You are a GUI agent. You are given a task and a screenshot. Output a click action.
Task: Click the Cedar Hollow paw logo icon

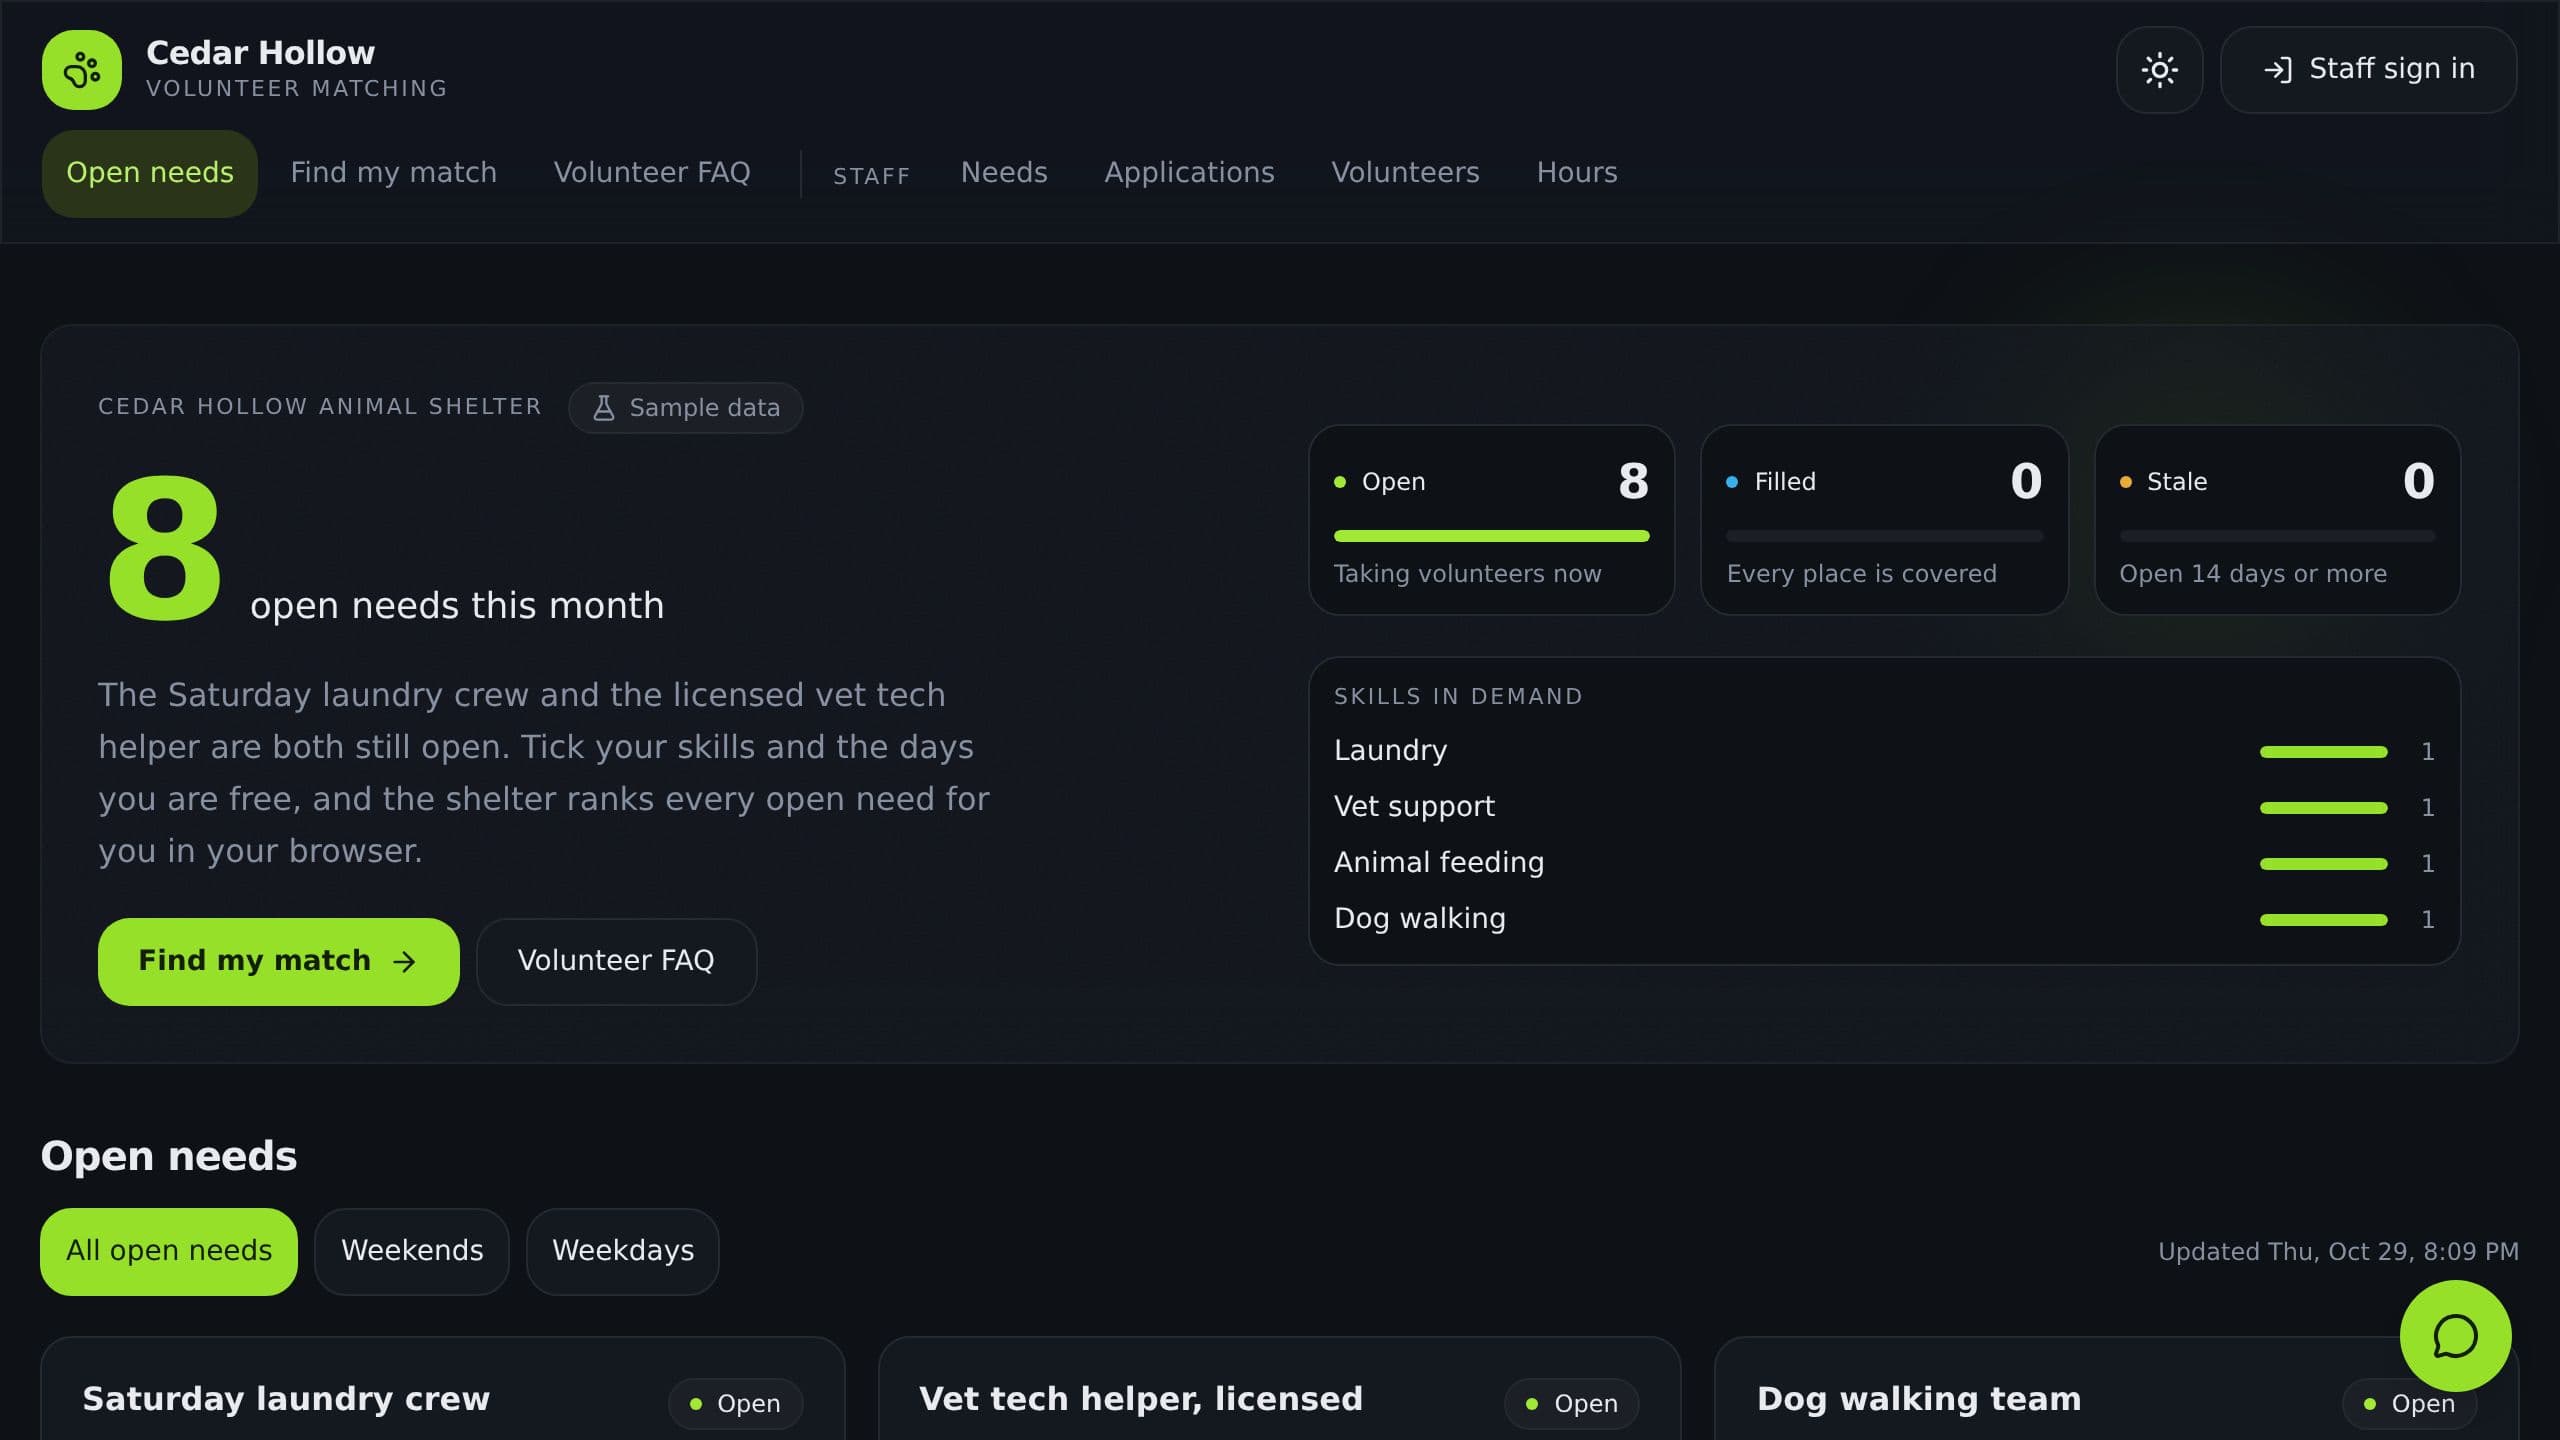82,70
